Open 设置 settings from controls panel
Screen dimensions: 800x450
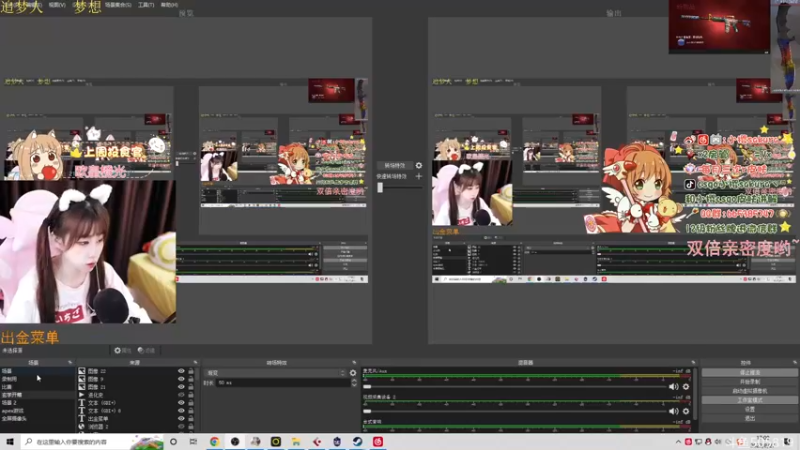coord(749,409)
